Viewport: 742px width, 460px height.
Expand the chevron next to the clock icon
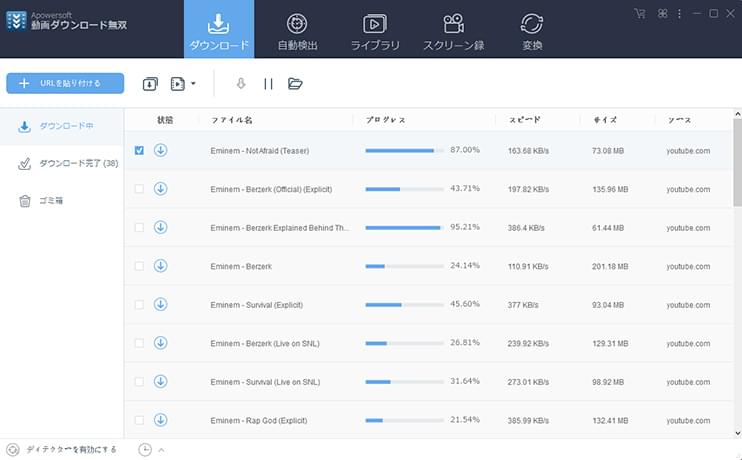tap(161, 450)
